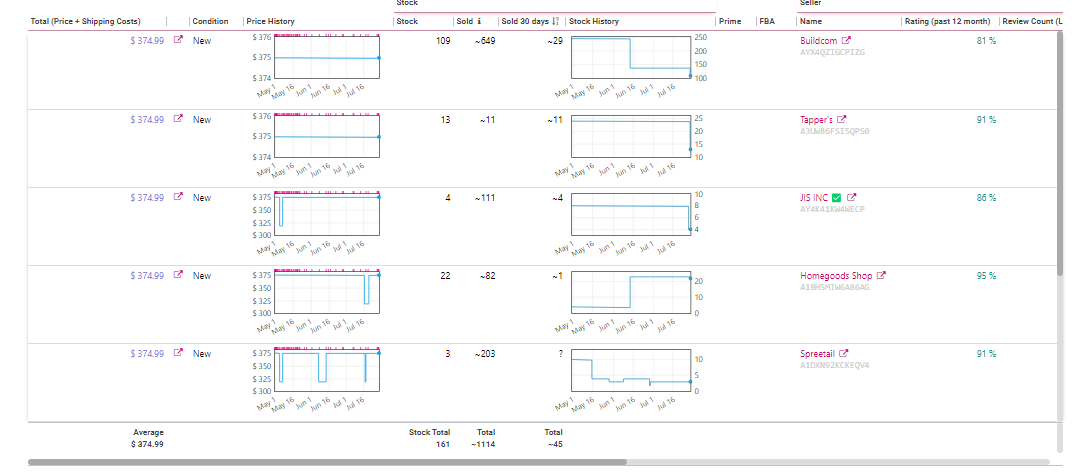Open the Homegoods Shop seller link
Viewport: 1074px width, 476px height.
coord(836,275)
